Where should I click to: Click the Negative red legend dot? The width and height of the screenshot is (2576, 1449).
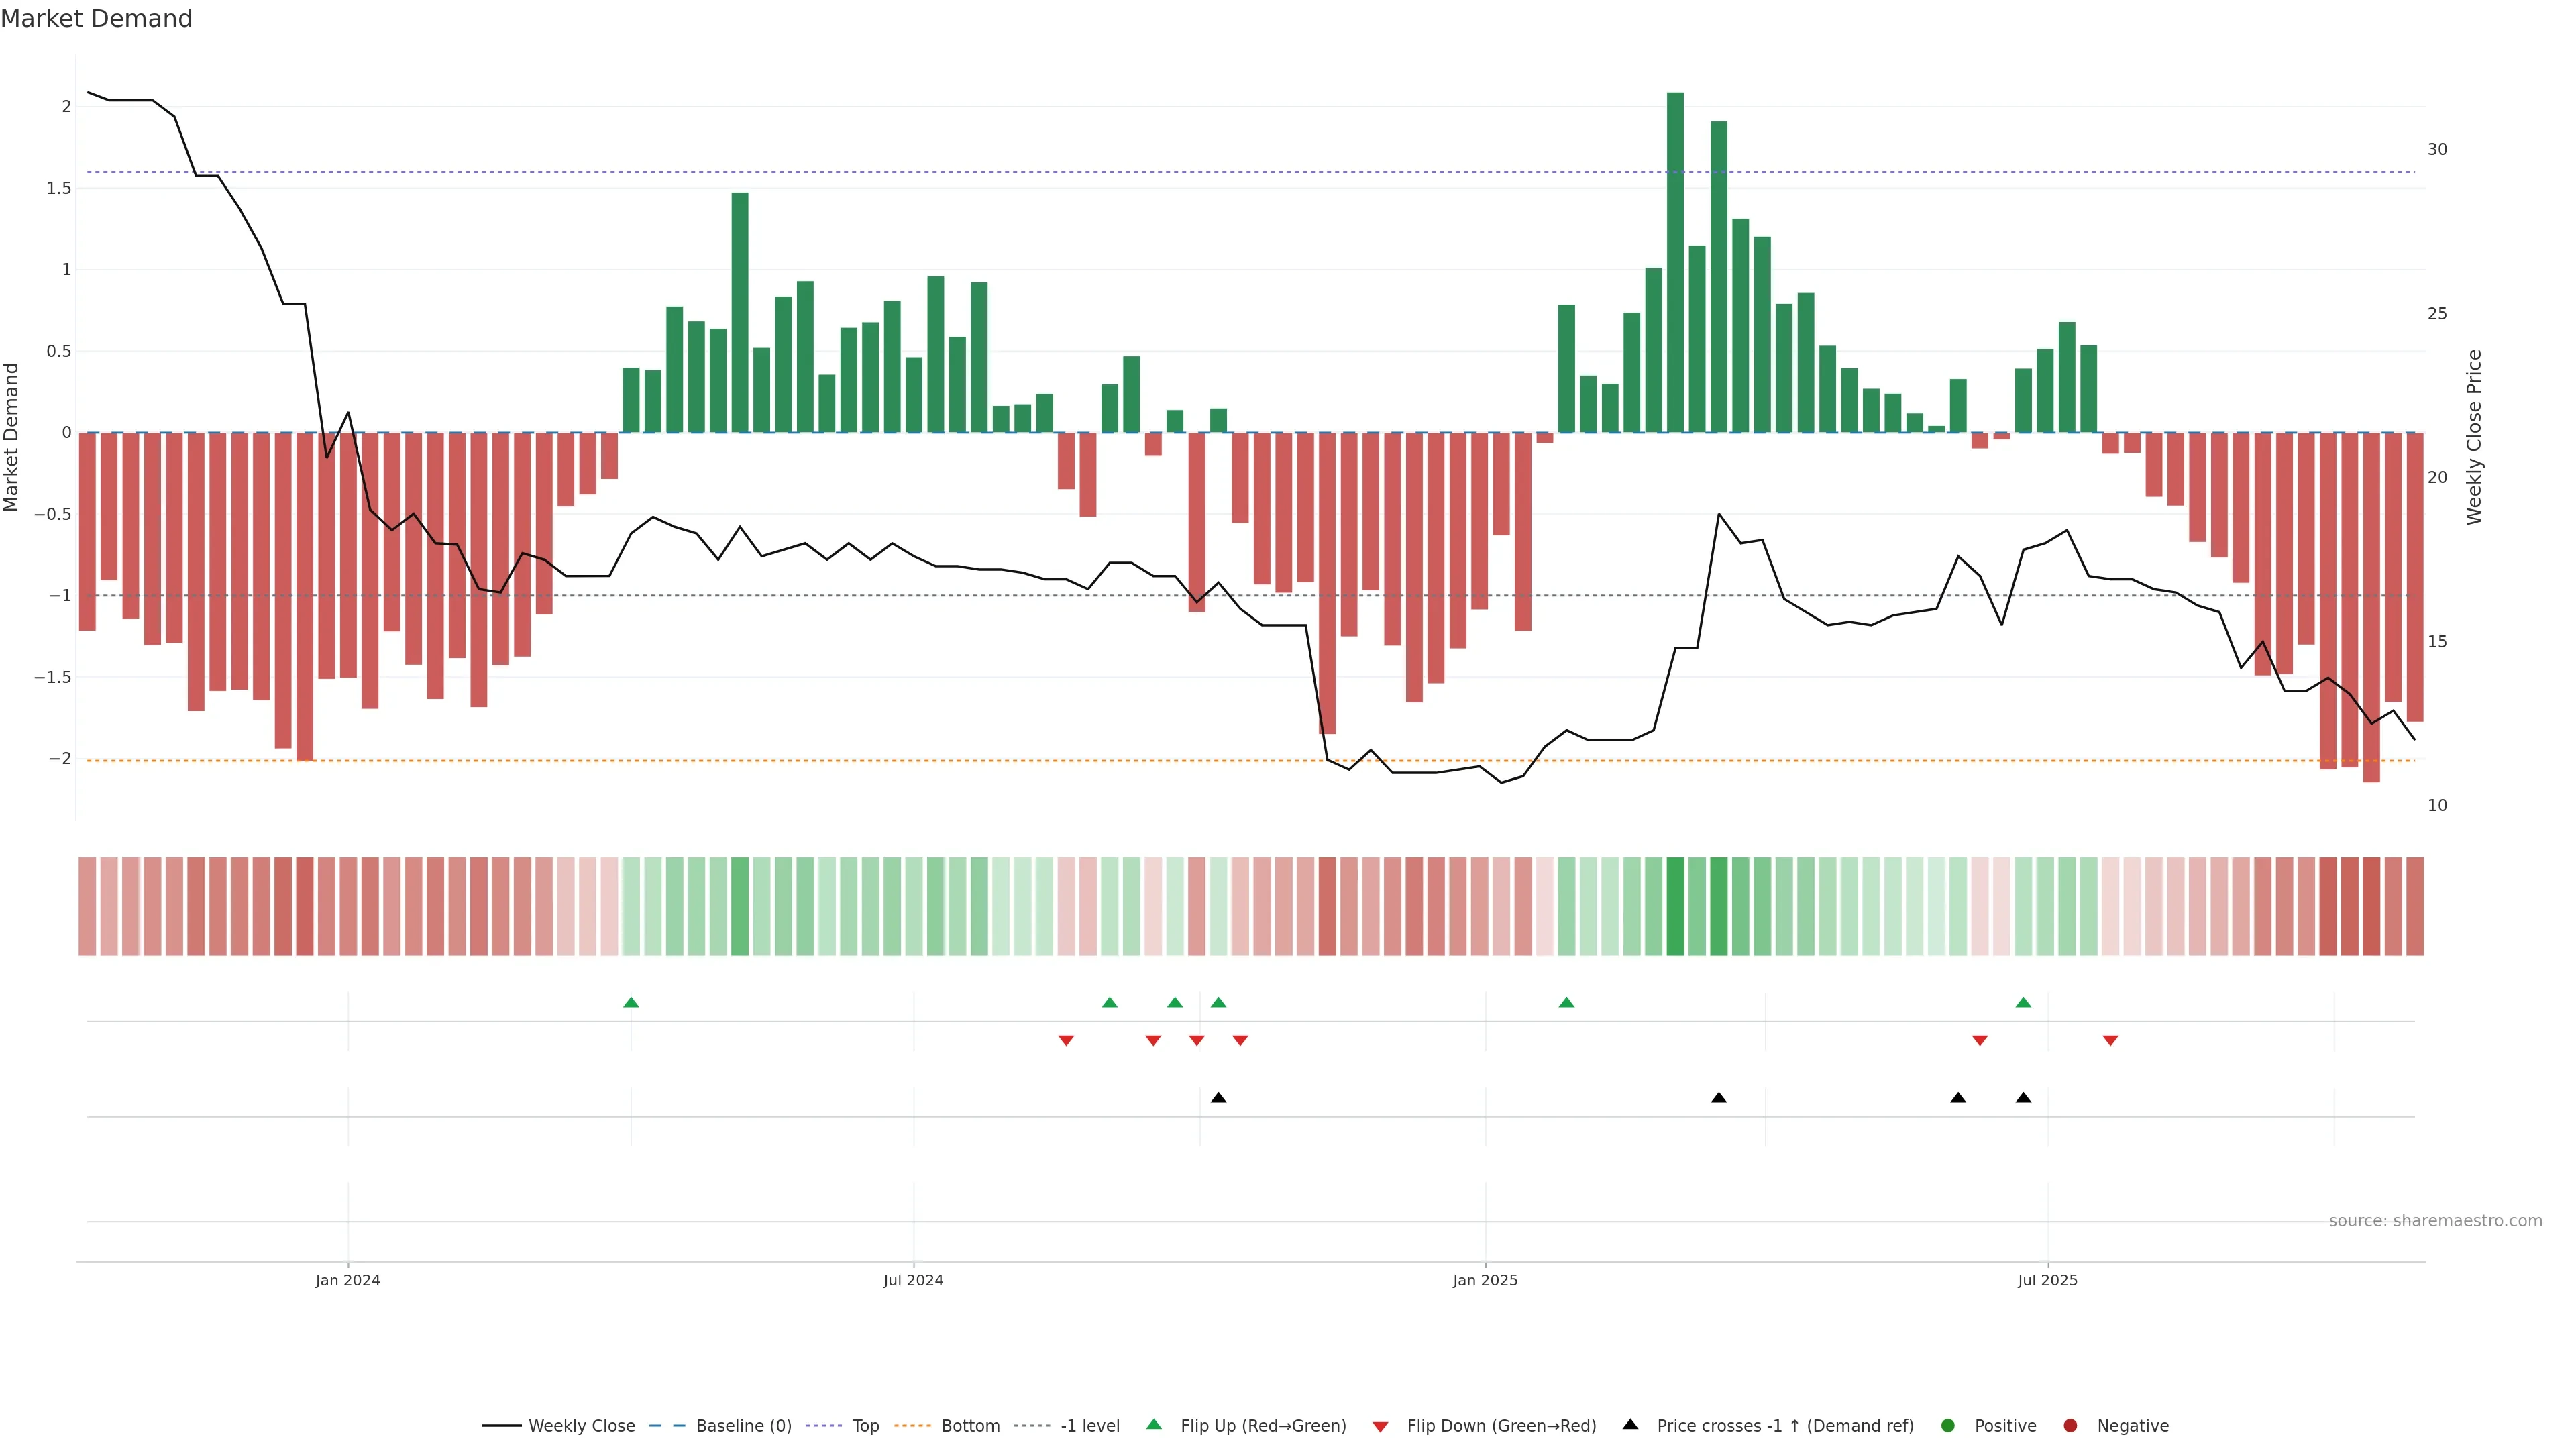point(2070,1426)
